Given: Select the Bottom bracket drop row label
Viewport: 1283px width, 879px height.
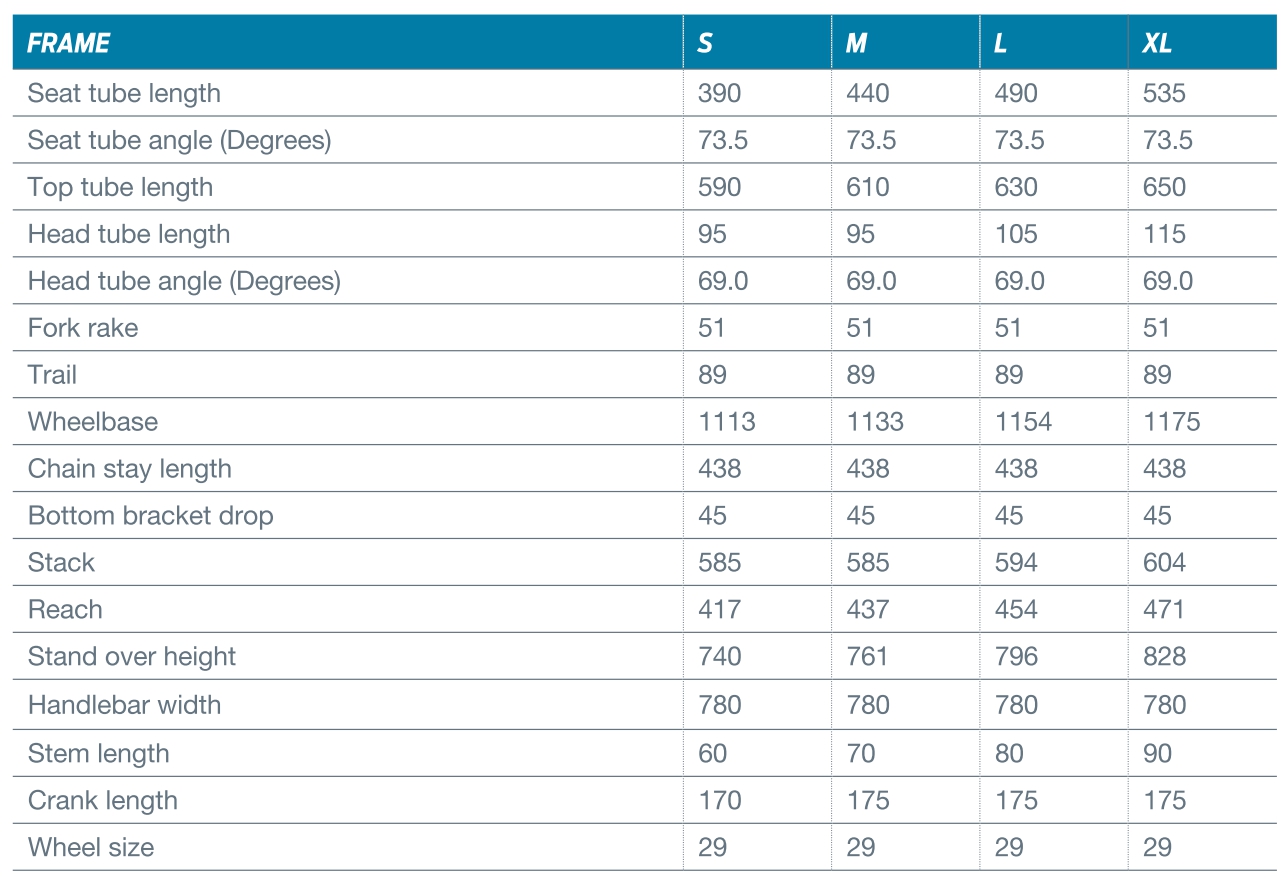Looking at the screenshot, I should pyautogui.click(x=150, y=516).
